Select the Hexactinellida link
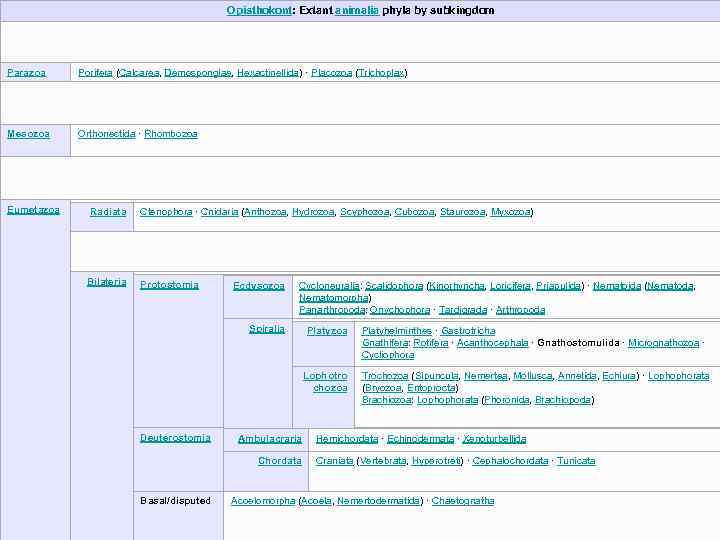Viewport: 720px width, 540px height. pos(268,73)
